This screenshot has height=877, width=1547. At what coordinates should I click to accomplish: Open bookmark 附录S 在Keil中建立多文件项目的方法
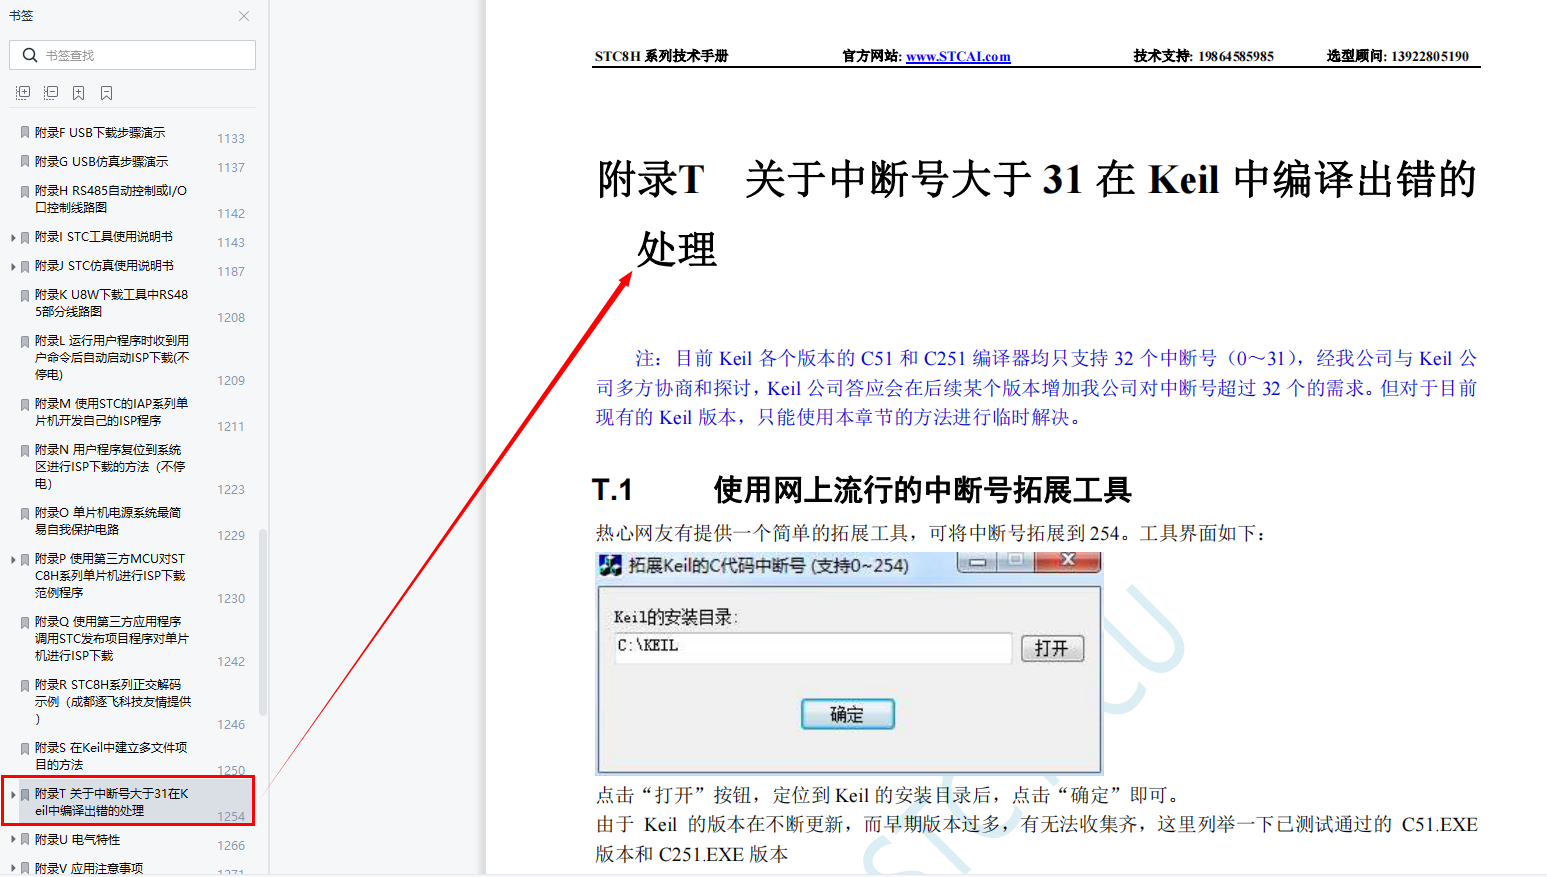pyautogui.click(x=110, y=756)
